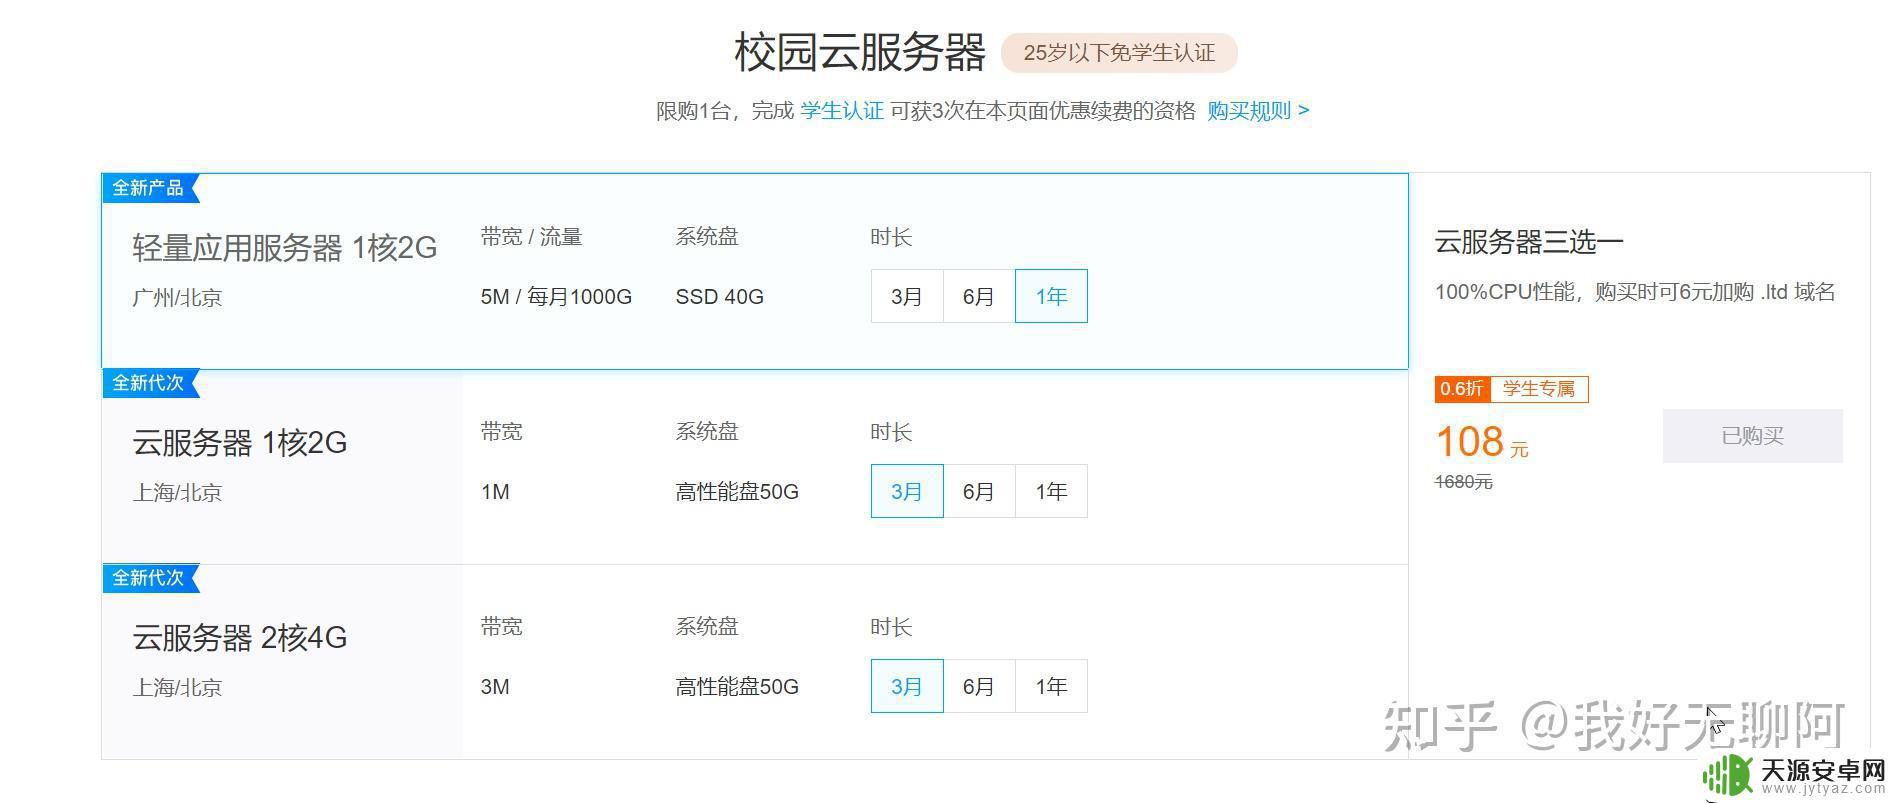Click the 1M bandwidth value
This screenshot has height=803, width=1894.
click(x=495, y=492)
